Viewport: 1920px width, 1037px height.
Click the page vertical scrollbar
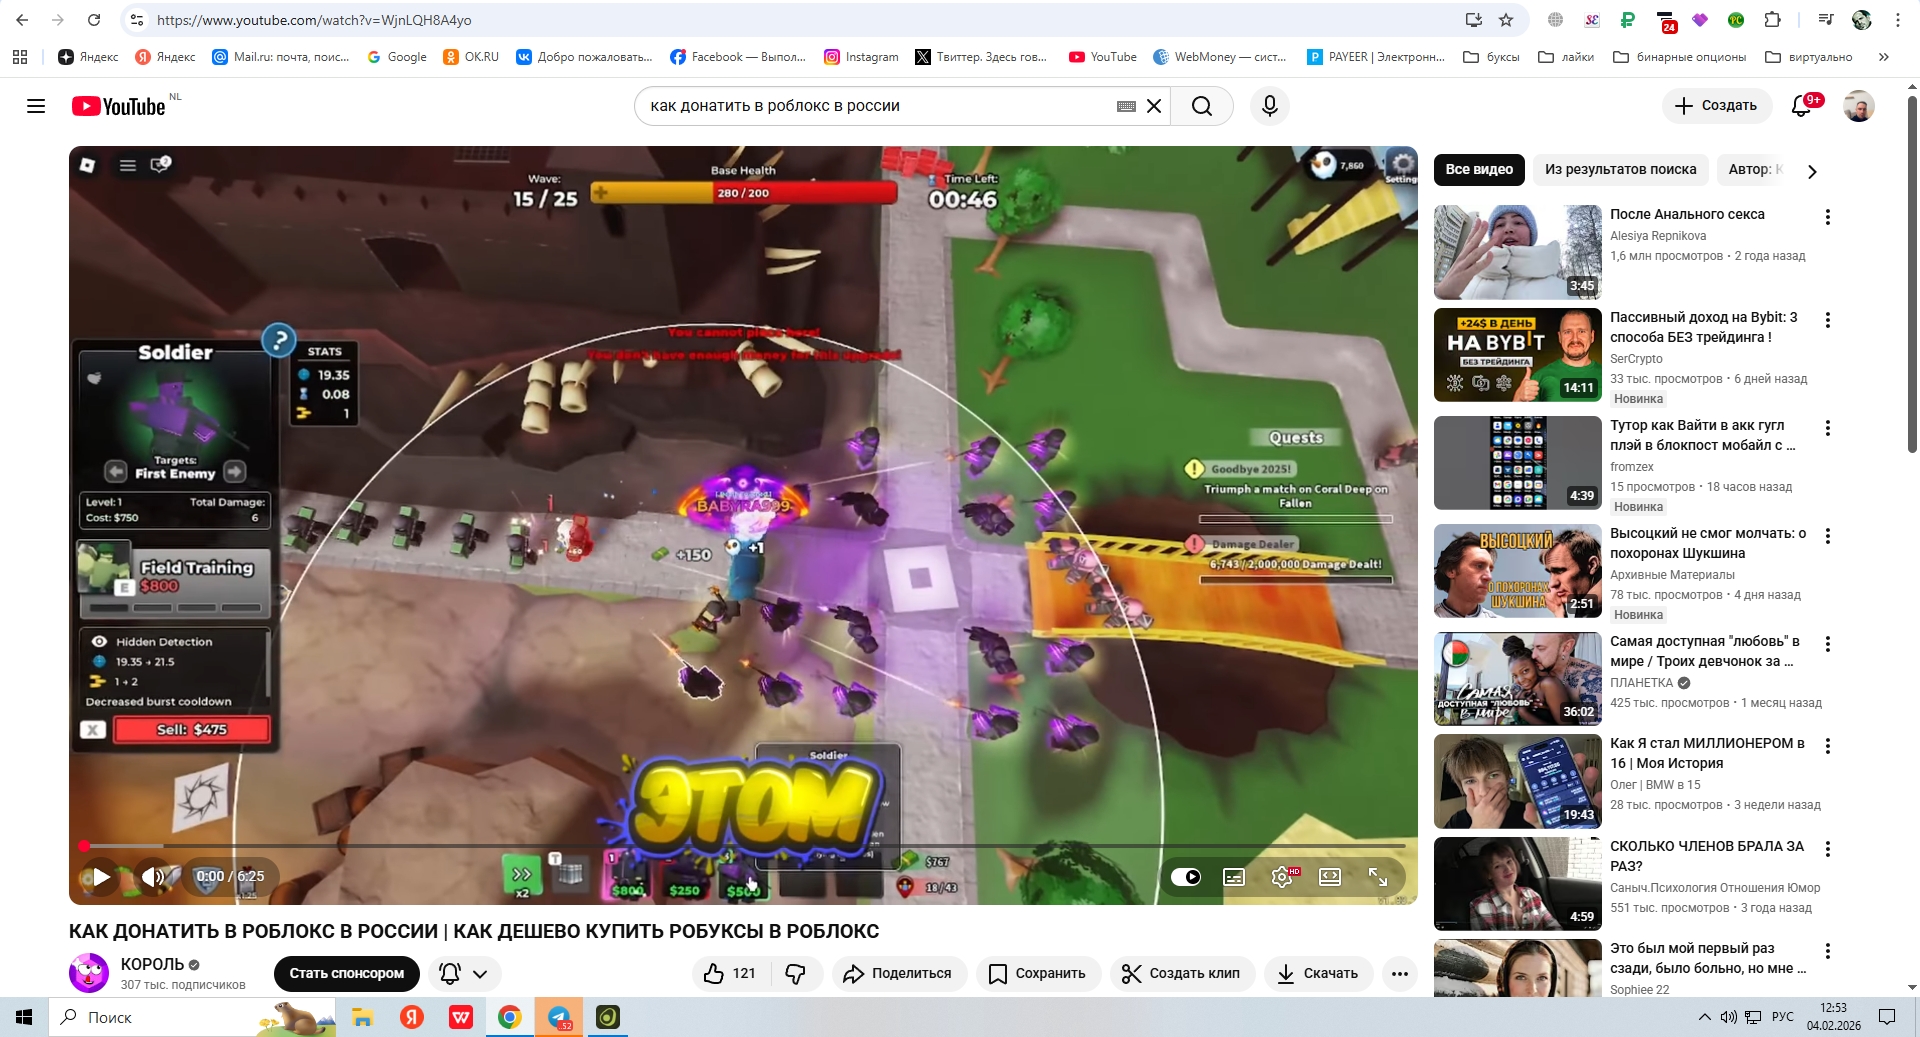(x=1912, y=275)
